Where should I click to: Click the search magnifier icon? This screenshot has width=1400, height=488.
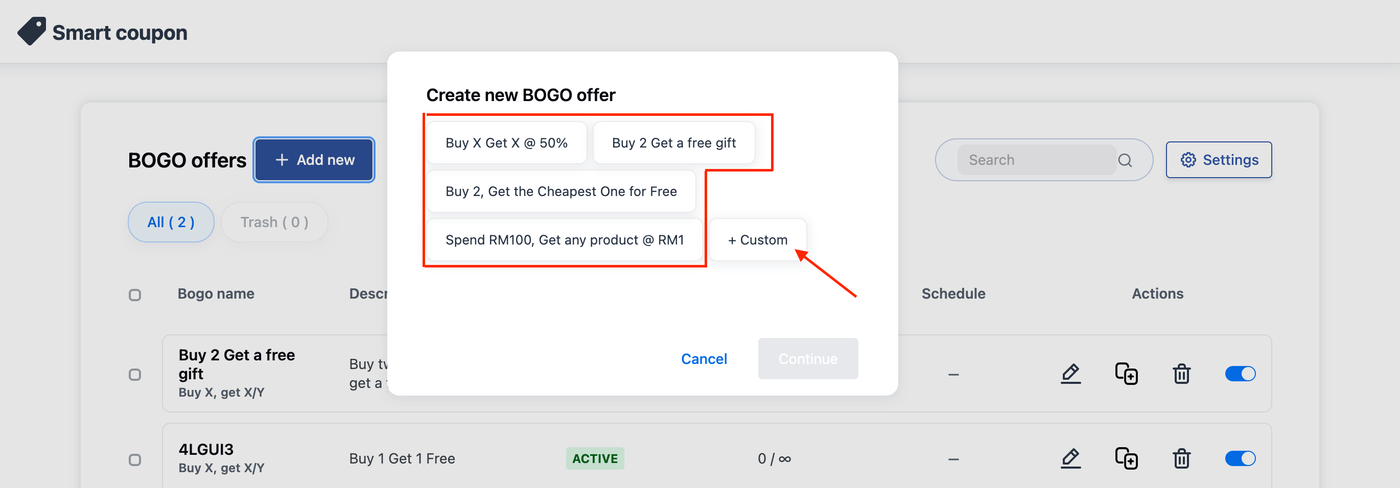(x=1125, y=160)
